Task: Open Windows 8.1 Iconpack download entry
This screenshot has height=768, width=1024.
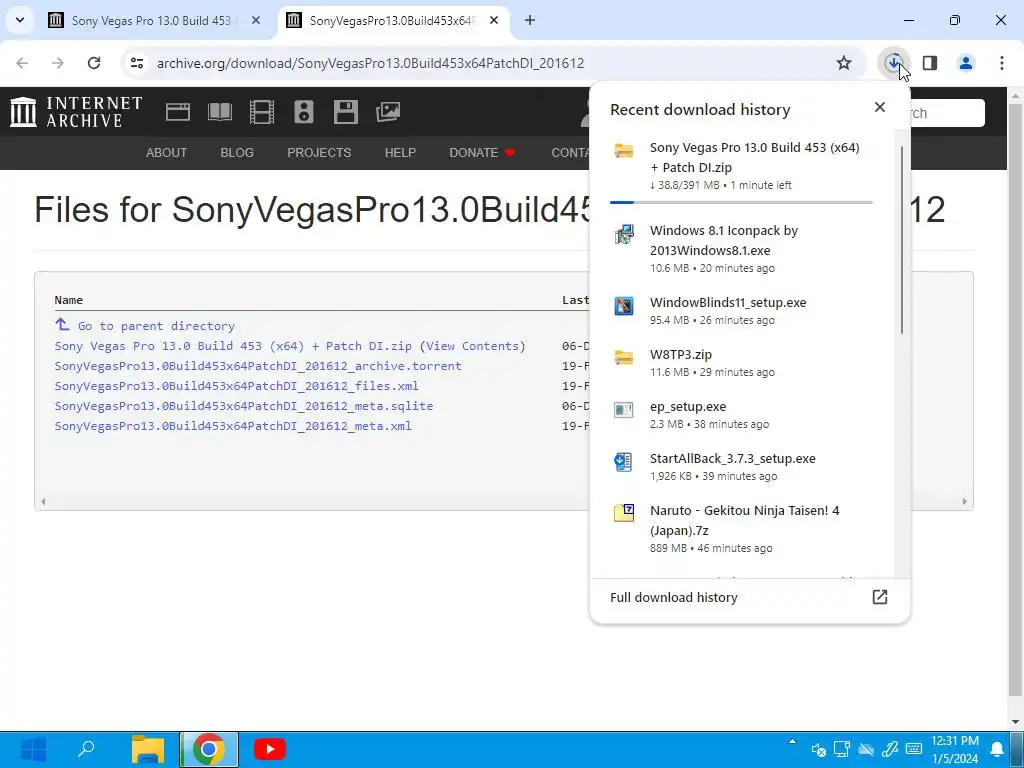Action: coord(741,248)
